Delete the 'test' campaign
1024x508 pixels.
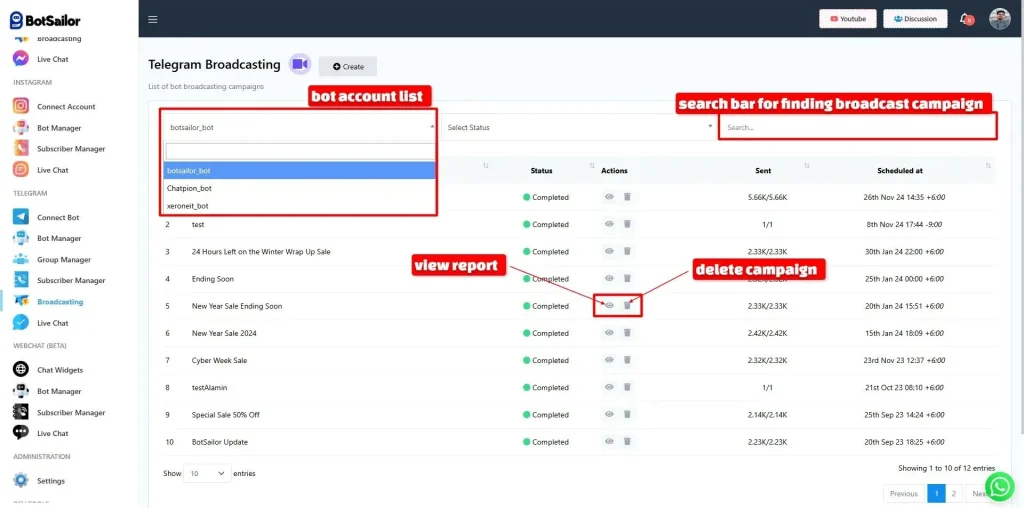[x=627, y=224]
